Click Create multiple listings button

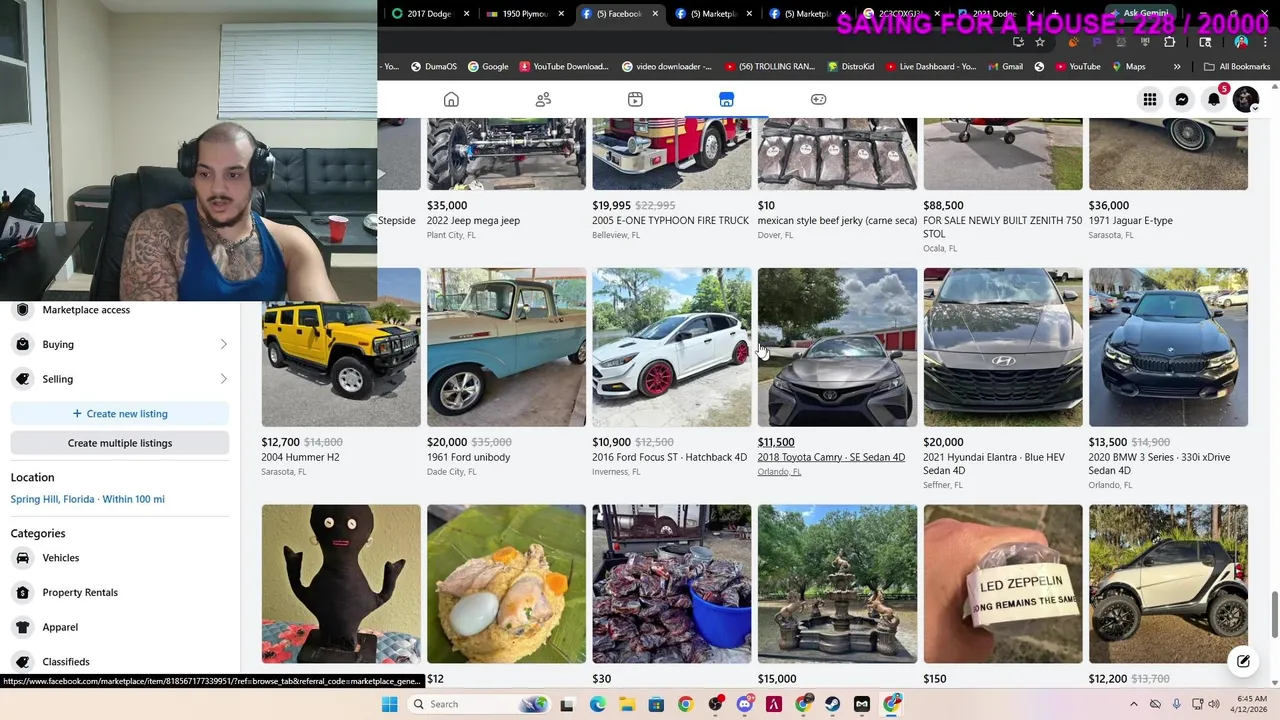[x=120, y=443]
